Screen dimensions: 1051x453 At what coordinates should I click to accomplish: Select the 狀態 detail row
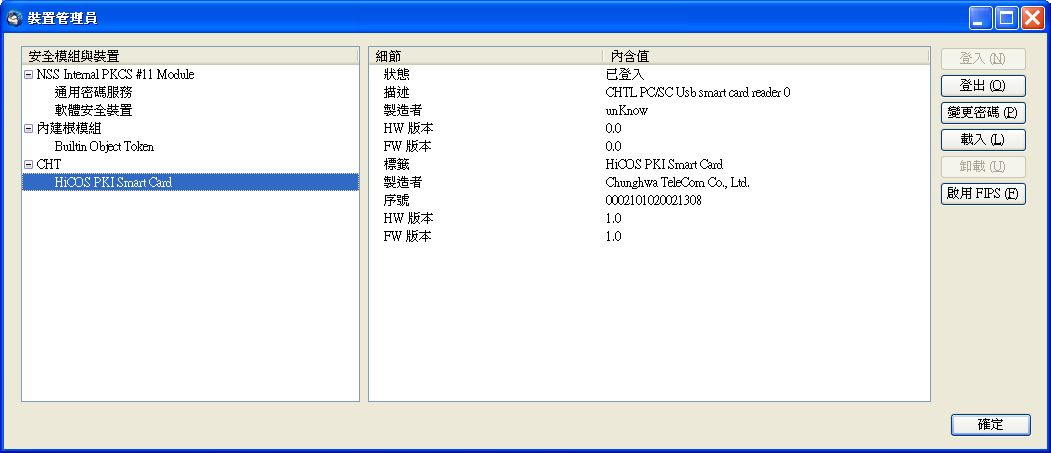click(649, 74)
